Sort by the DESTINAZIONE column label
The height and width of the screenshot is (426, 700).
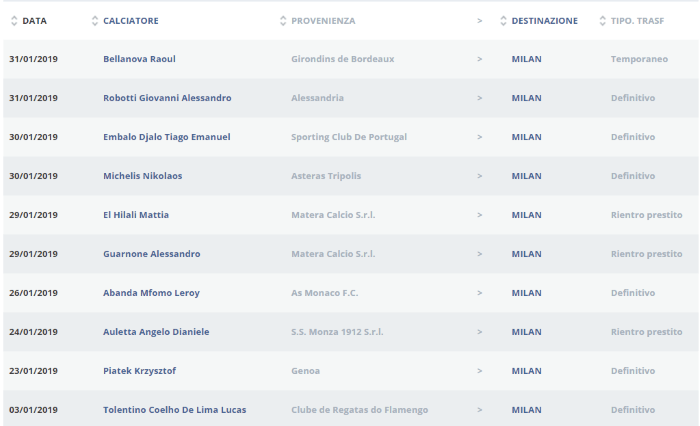544,21
